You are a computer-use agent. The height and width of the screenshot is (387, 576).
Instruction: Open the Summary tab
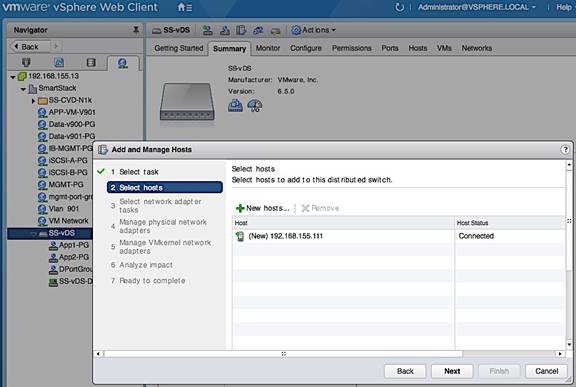230,48
